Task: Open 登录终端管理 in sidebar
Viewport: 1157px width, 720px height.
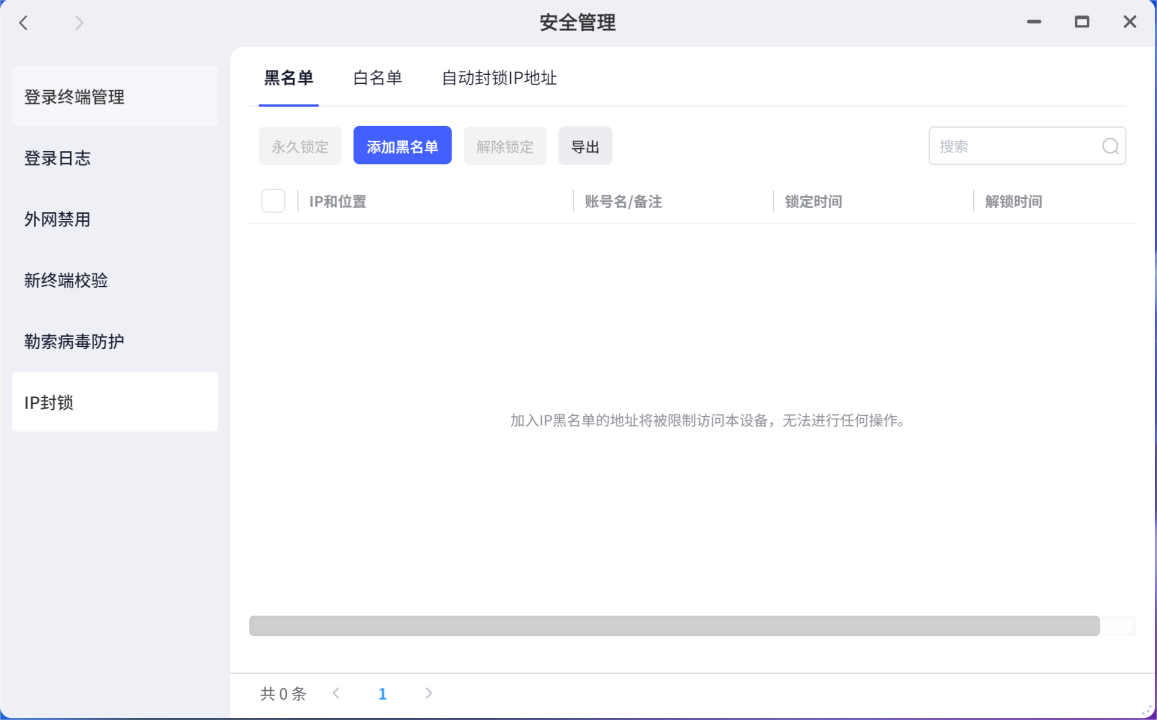Action: 115,97
